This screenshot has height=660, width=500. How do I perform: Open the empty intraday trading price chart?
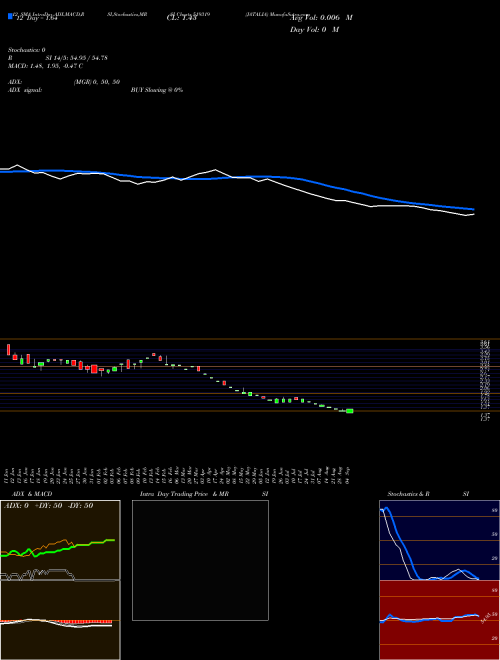[x=200, y=560]
